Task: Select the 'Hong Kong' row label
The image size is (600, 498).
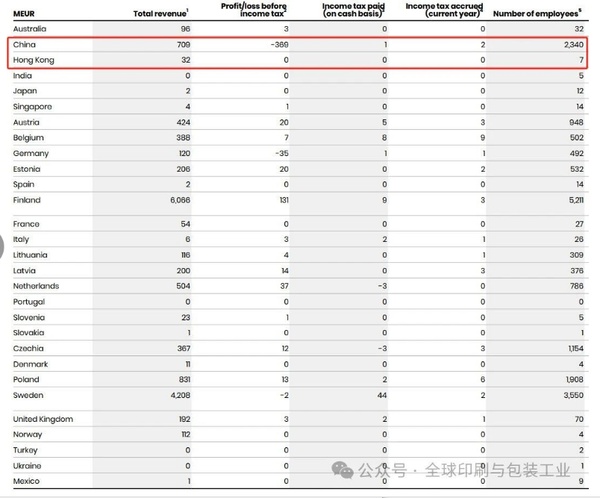Action: coord(34,60)
